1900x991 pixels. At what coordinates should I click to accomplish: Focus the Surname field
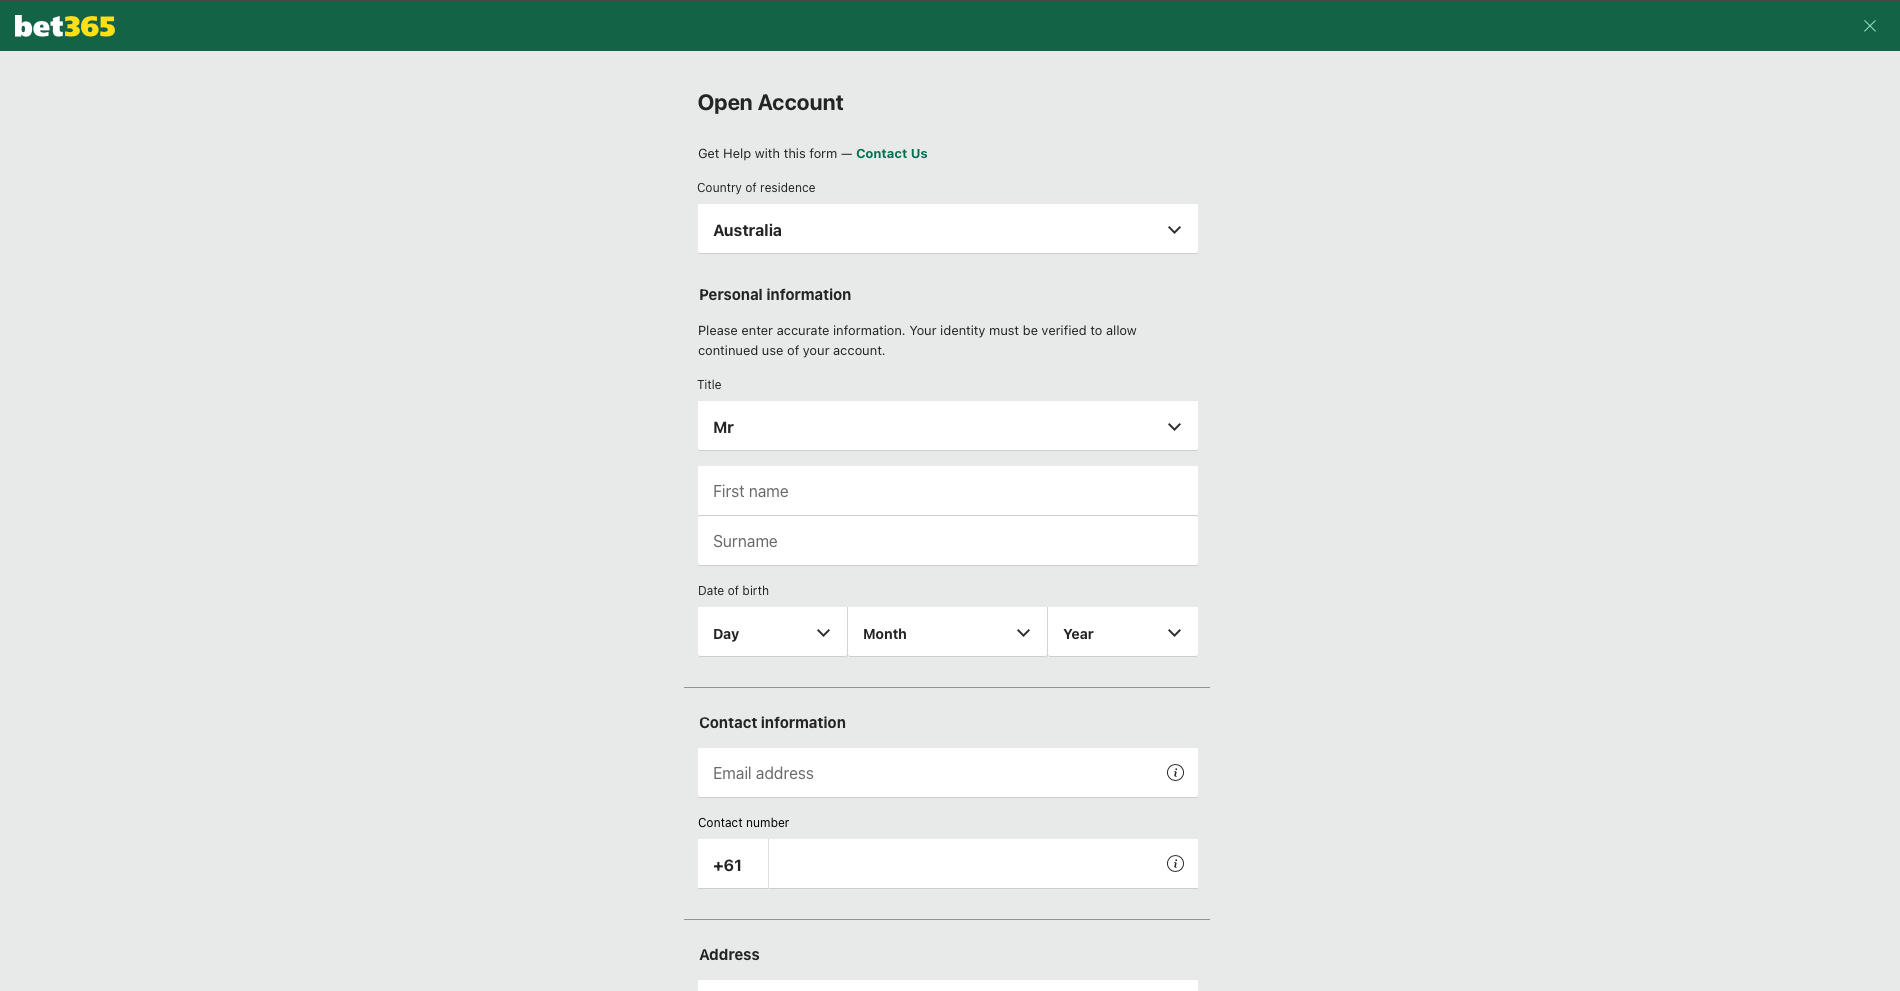[x=947, y=541]
